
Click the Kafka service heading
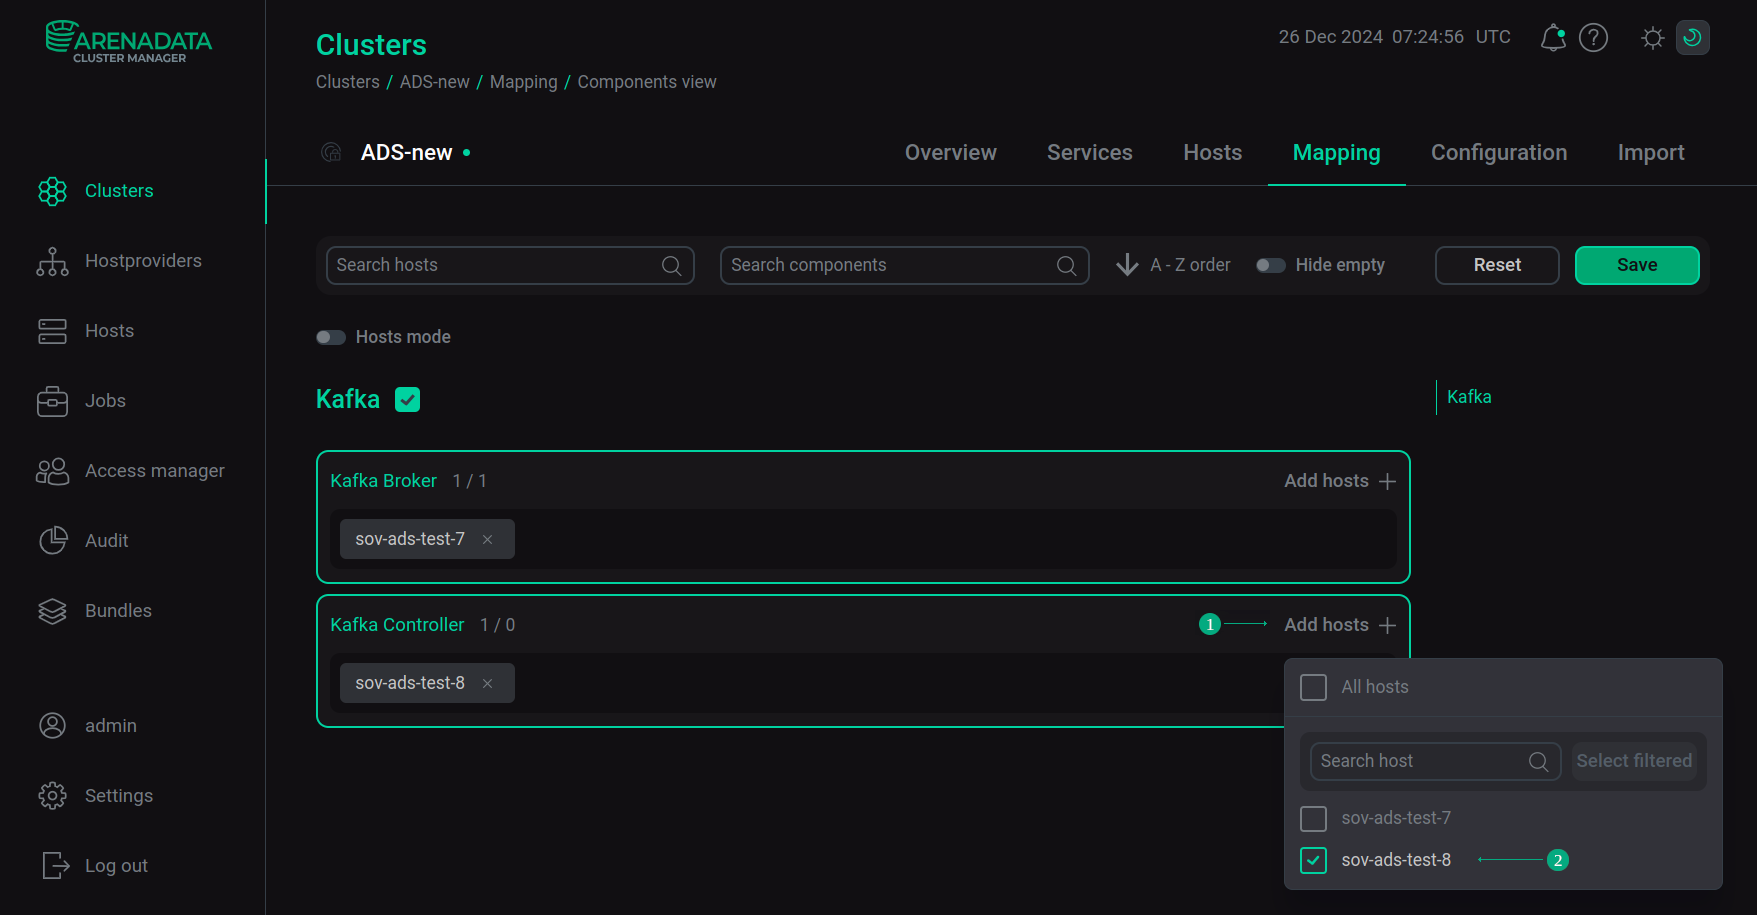pos(348,399)
